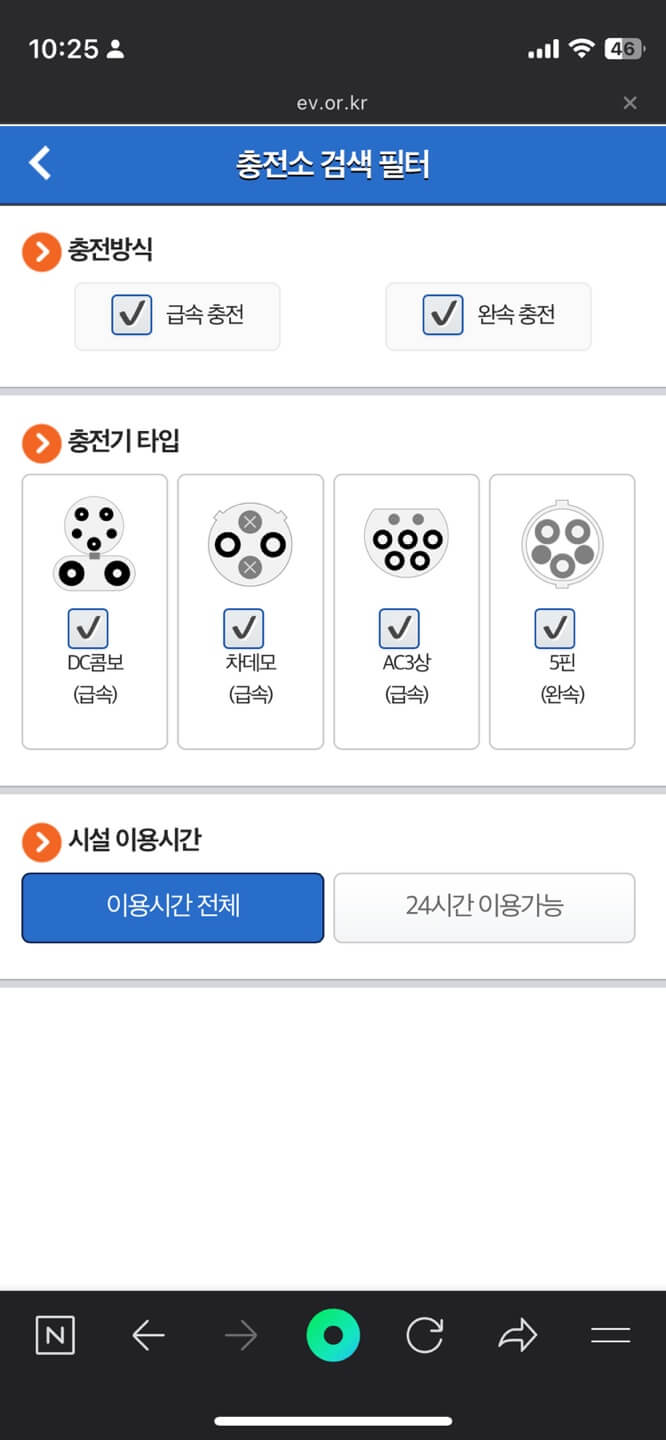The height and width of the screenshot is (1440, 666).
Task: Select the AC3상 connector plug icon
Action: coord(406,540)
